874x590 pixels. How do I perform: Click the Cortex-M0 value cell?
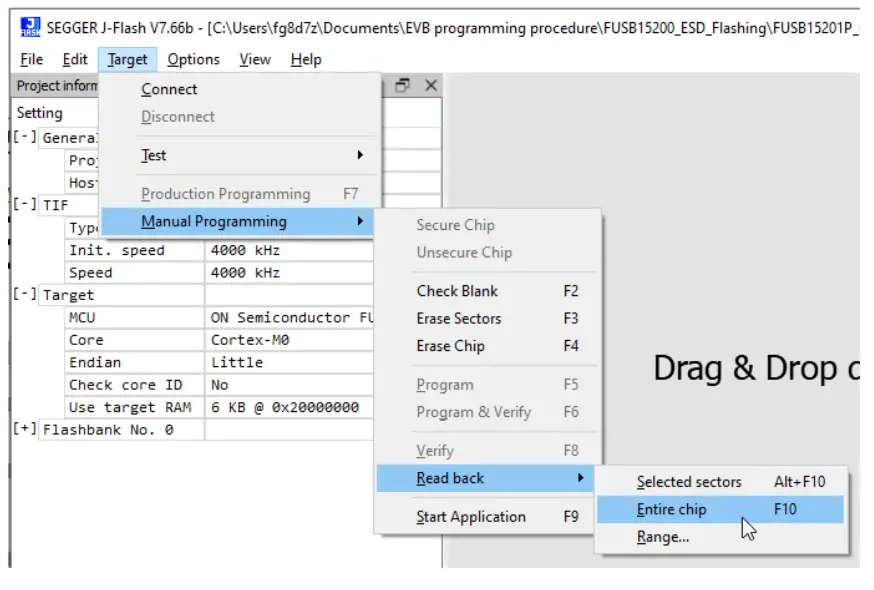(x=289, y=340)
